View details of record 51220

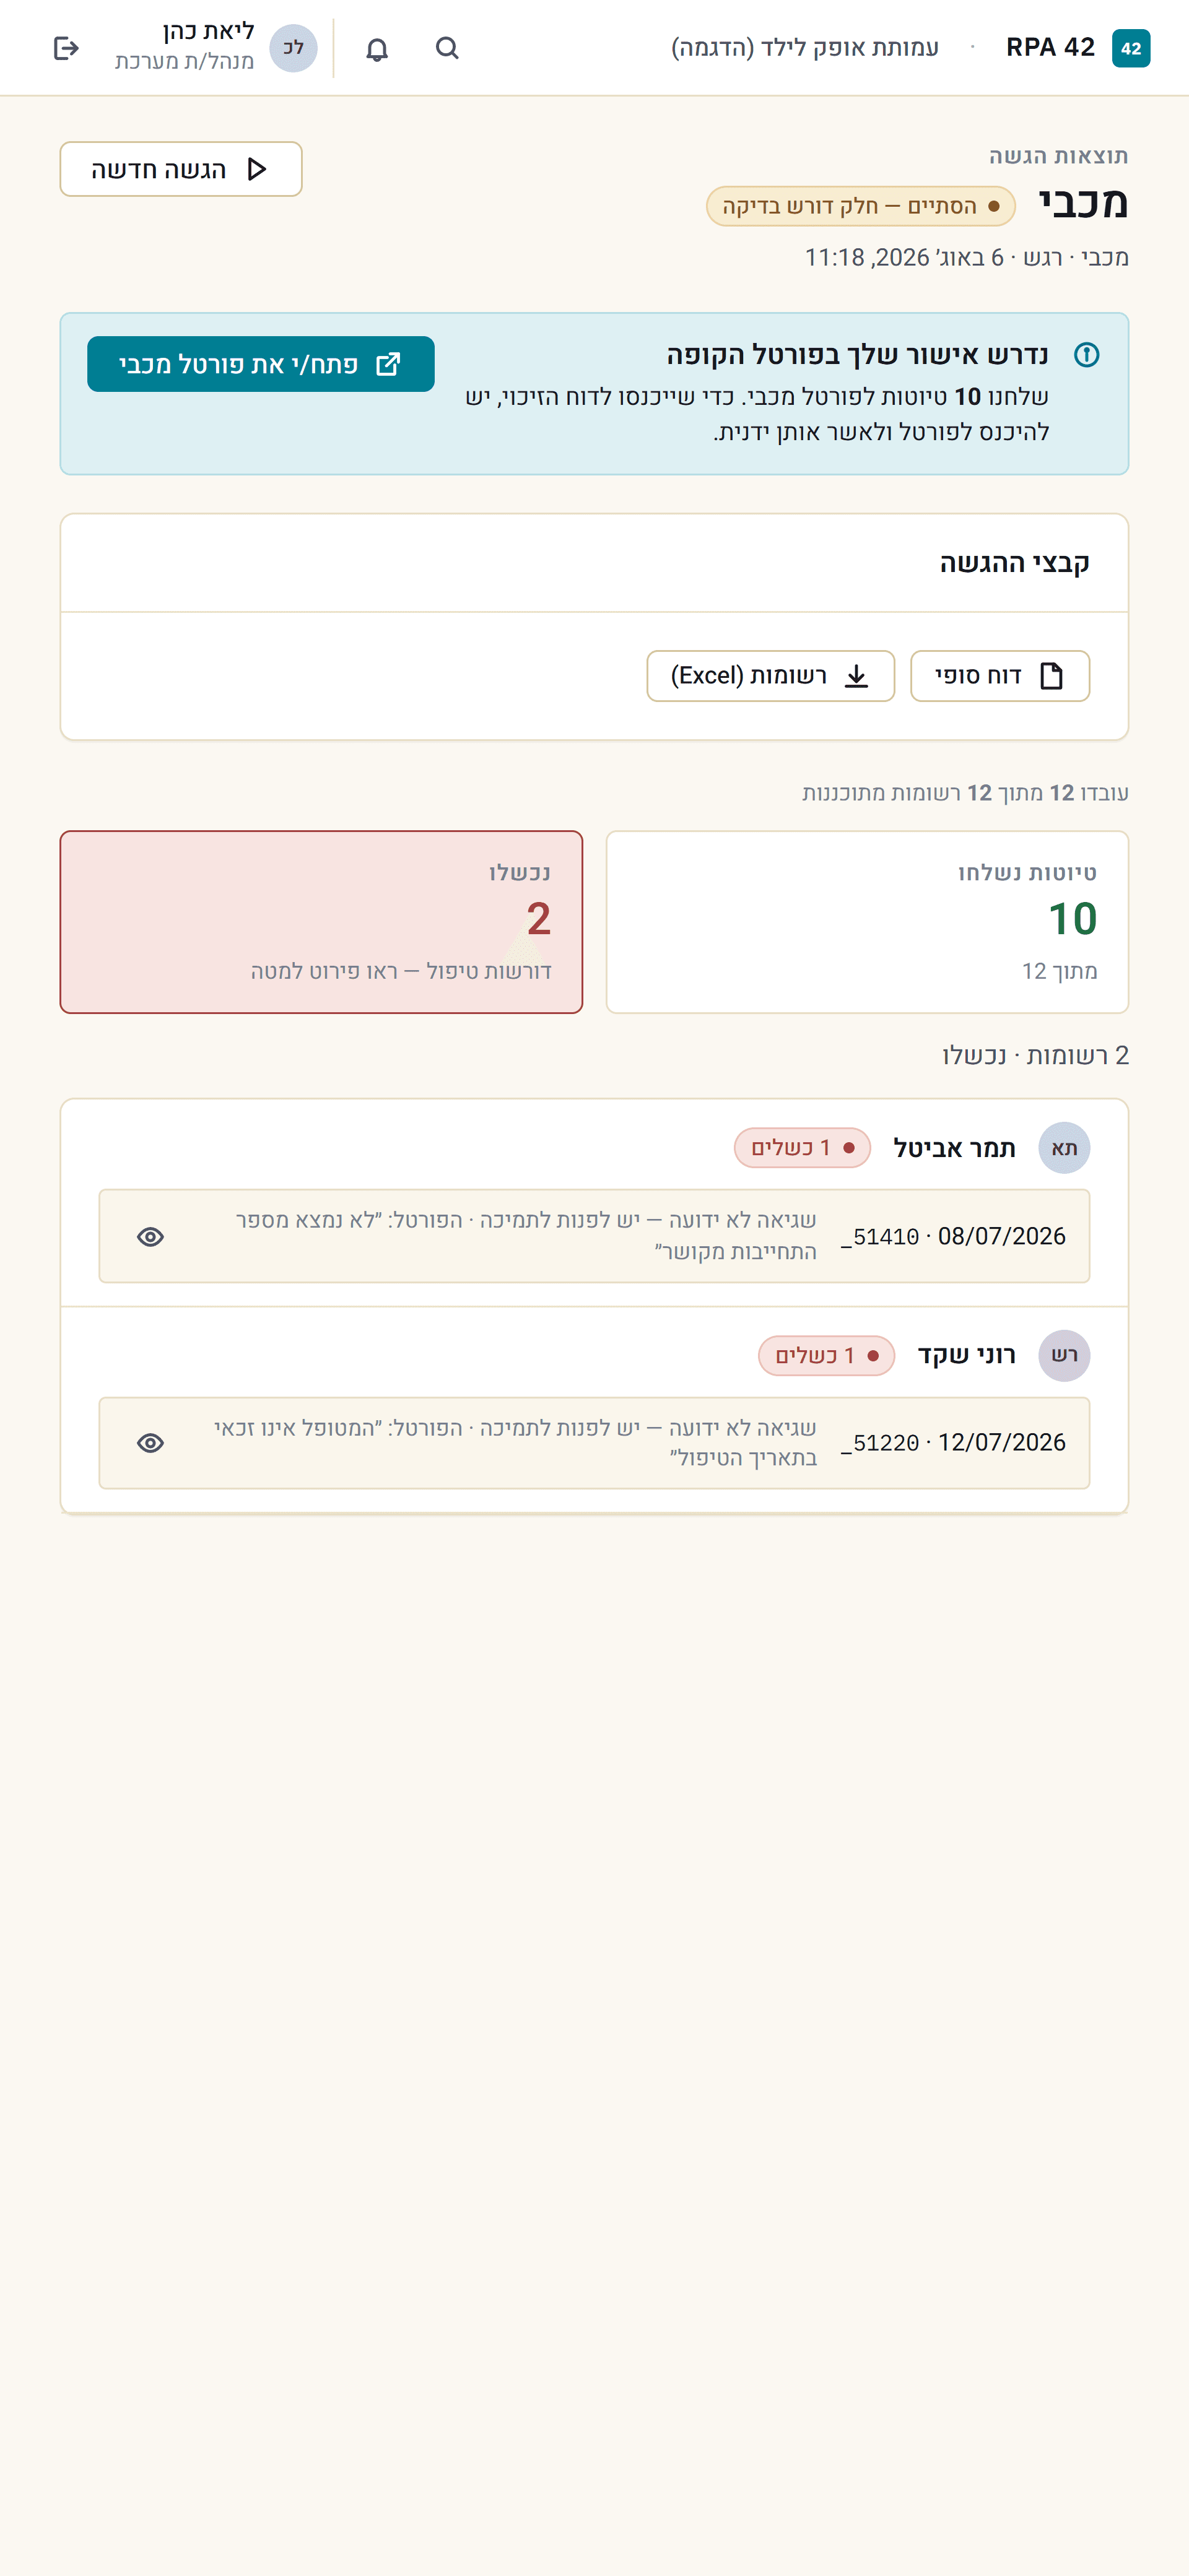tap(151, 1443)
